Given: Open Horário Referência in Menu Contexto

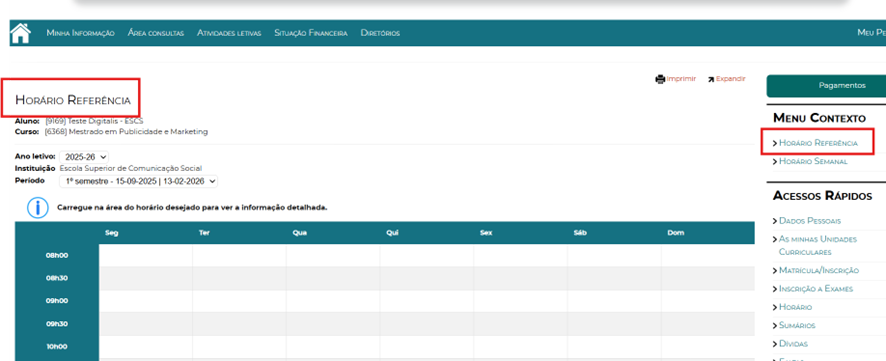Looking at the screenshot, I should point(818,143).
